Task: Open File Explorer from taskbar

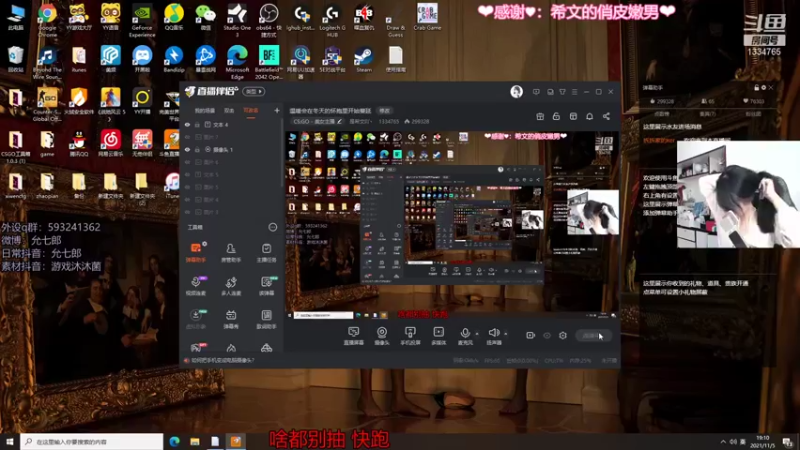Action: tap(195, 442)
